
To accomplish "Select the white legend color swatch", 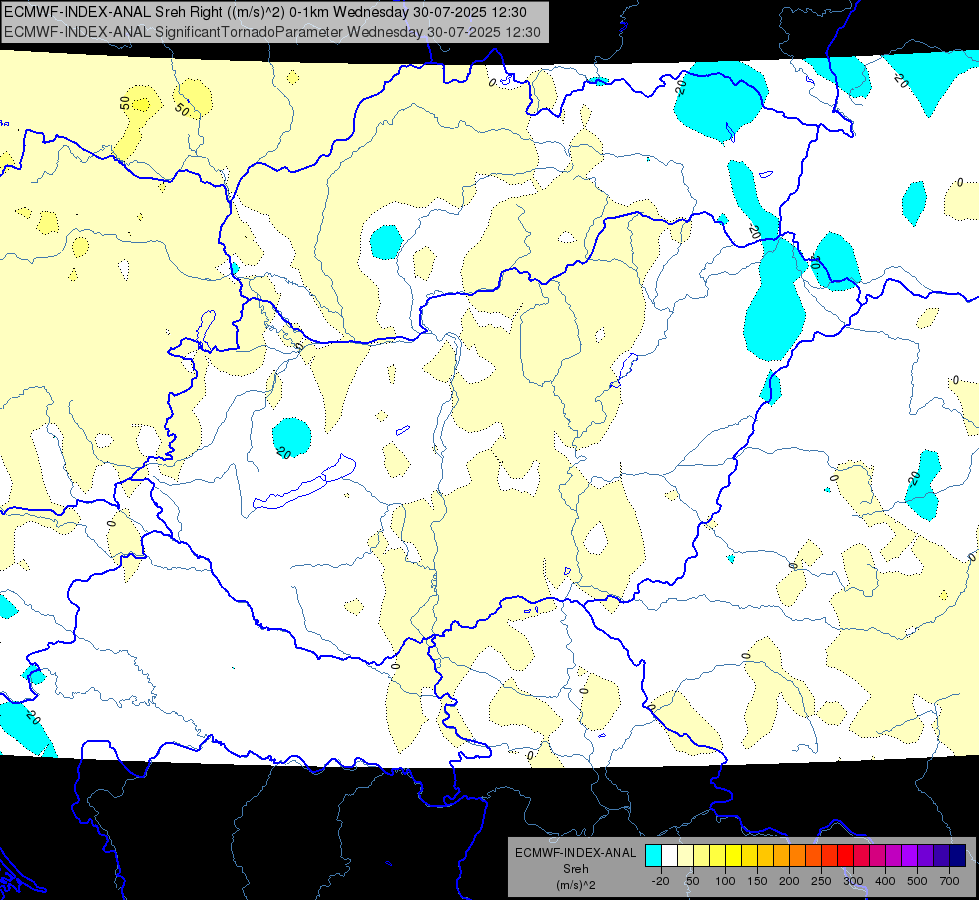I will click(669, 856).
